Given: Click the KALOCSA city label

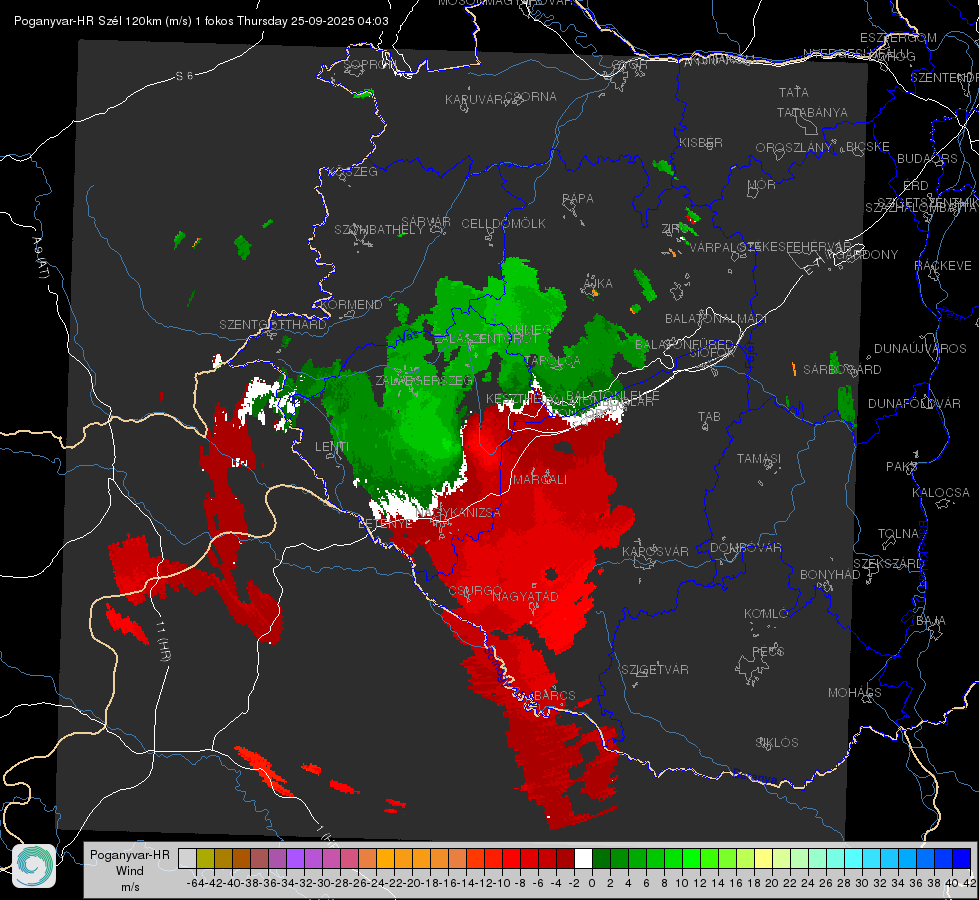Looking at the screenshot, I should 941,493.
